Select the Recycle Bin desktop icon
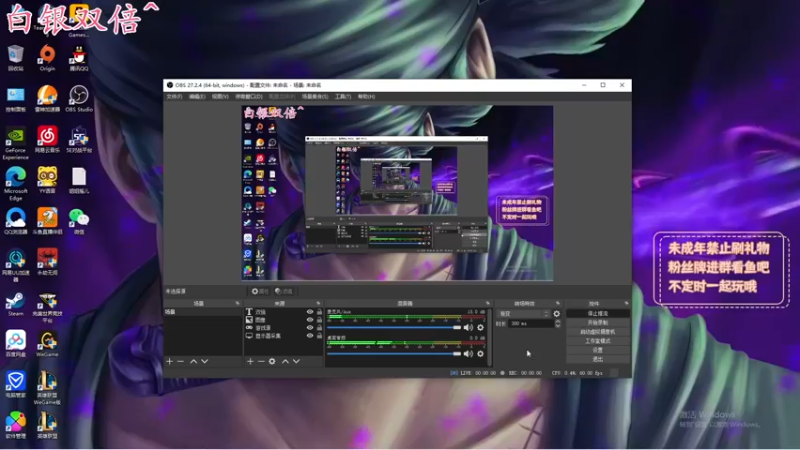800x450 pixels. 15,58
